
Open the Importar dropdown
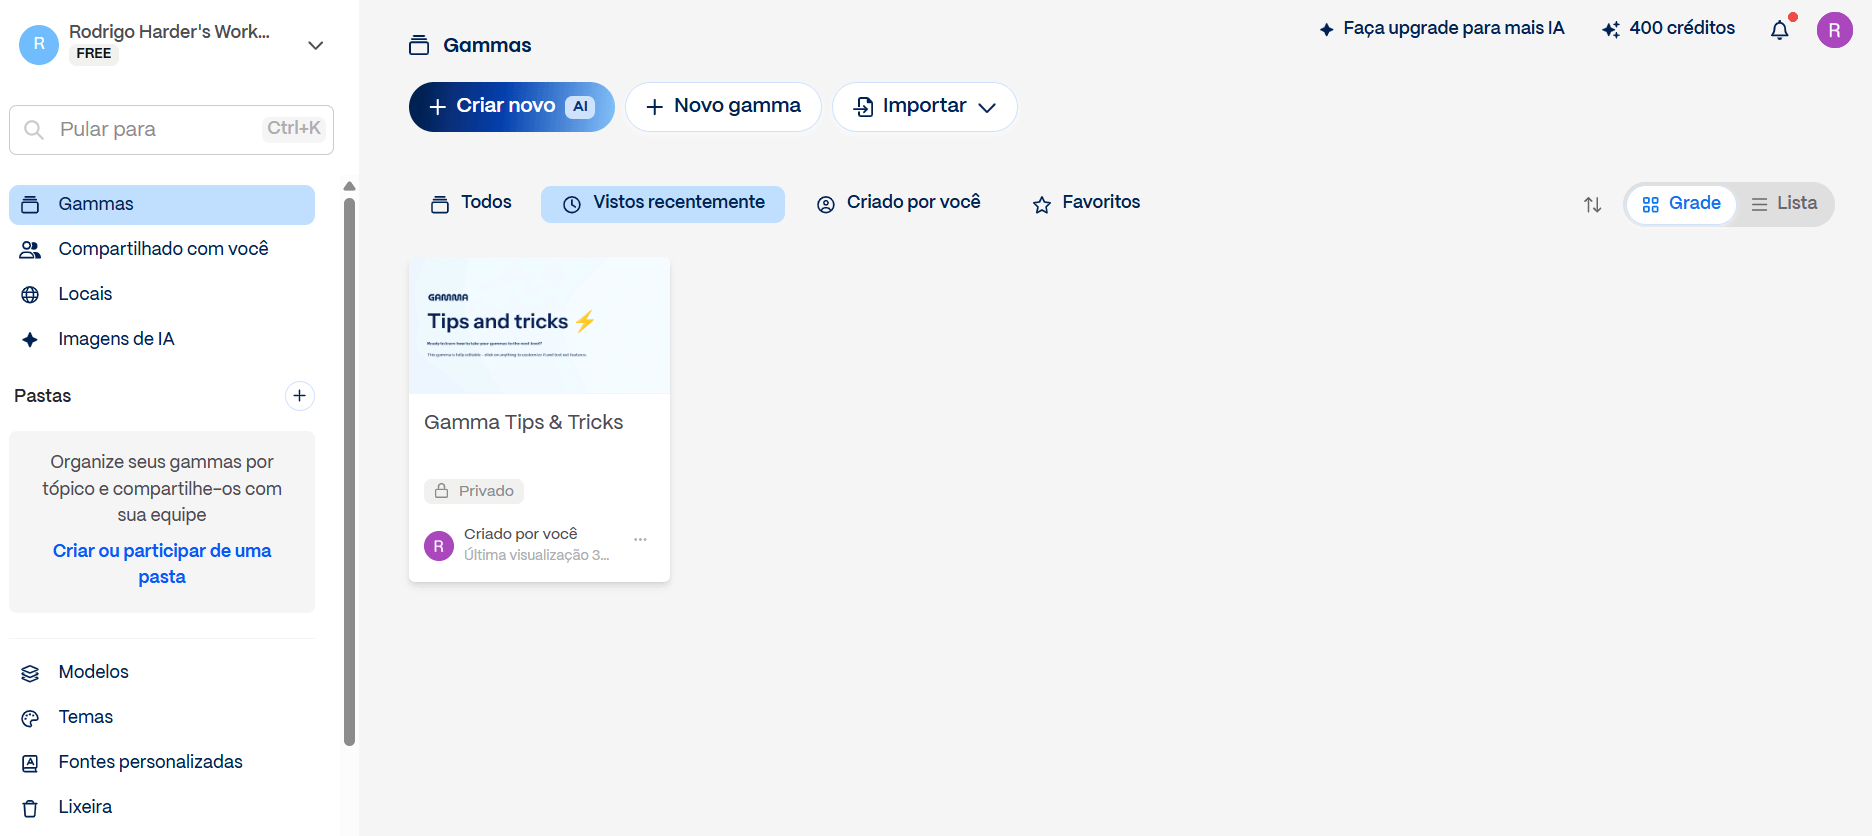click(x=925, y=107)
